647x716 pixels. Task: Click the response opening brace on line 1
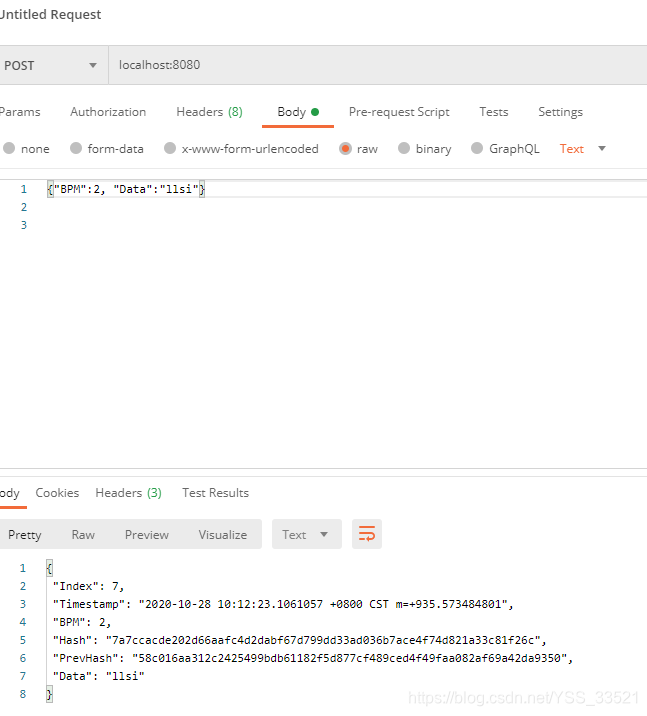(x=49, y=568)
